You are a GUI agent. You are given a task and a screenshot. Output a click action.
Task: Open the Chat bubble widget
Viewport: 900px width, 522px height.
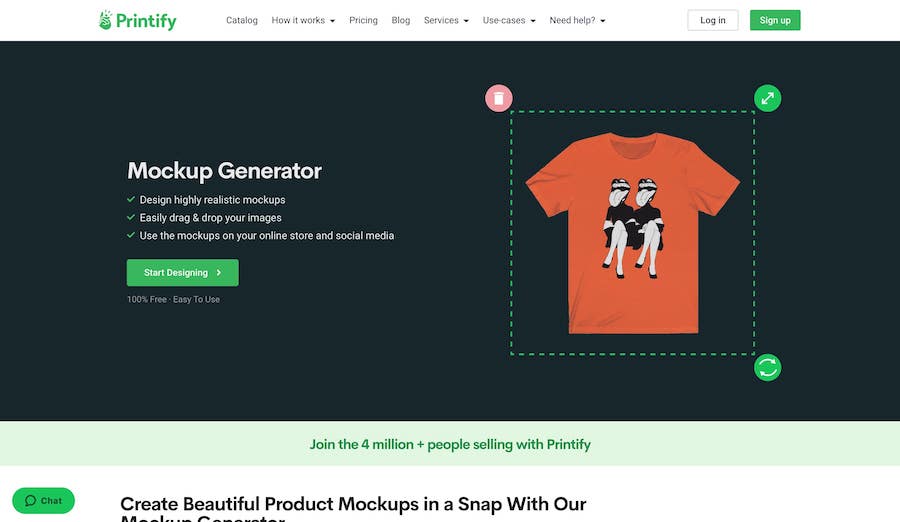[44, 501]
